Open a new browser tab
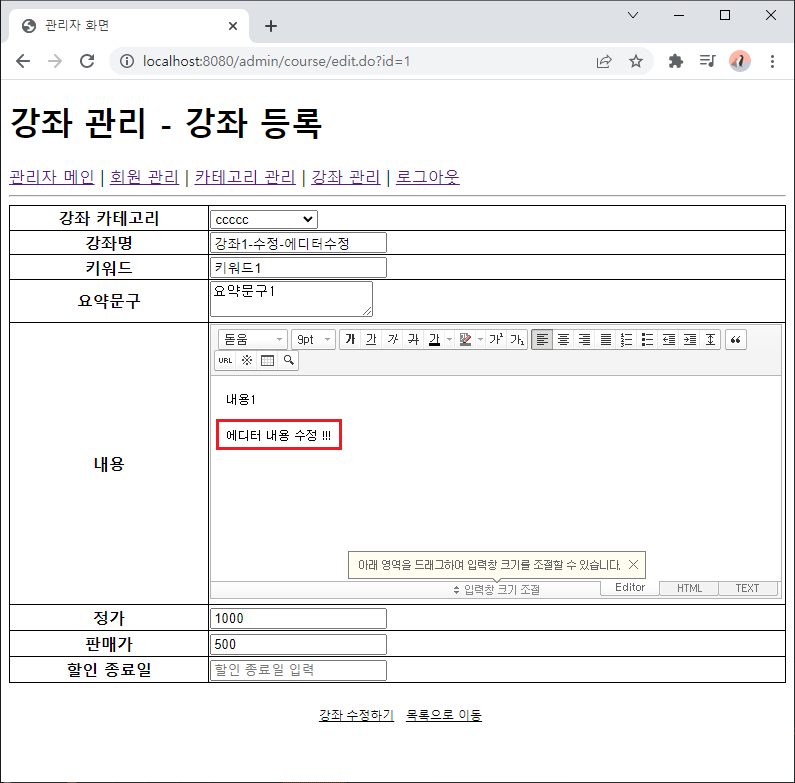Viewport: 795px width, 783px height. click(271, 26)
